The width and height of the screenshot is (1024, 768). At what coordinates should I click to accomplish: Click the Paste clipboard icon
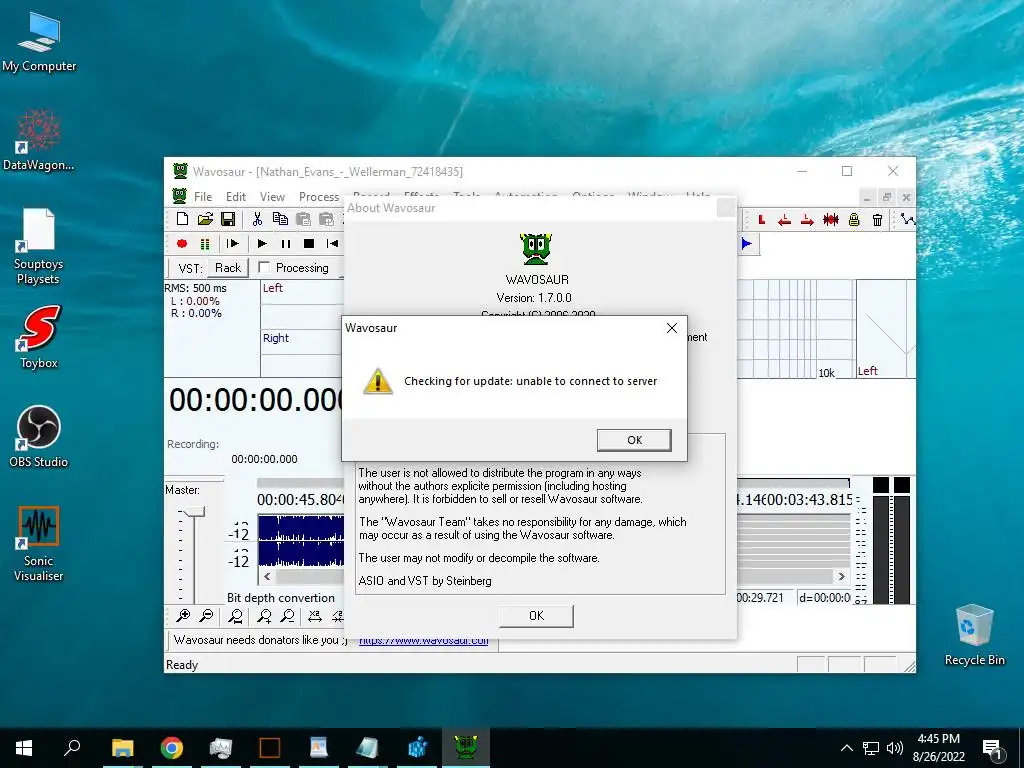click(303, 219)
